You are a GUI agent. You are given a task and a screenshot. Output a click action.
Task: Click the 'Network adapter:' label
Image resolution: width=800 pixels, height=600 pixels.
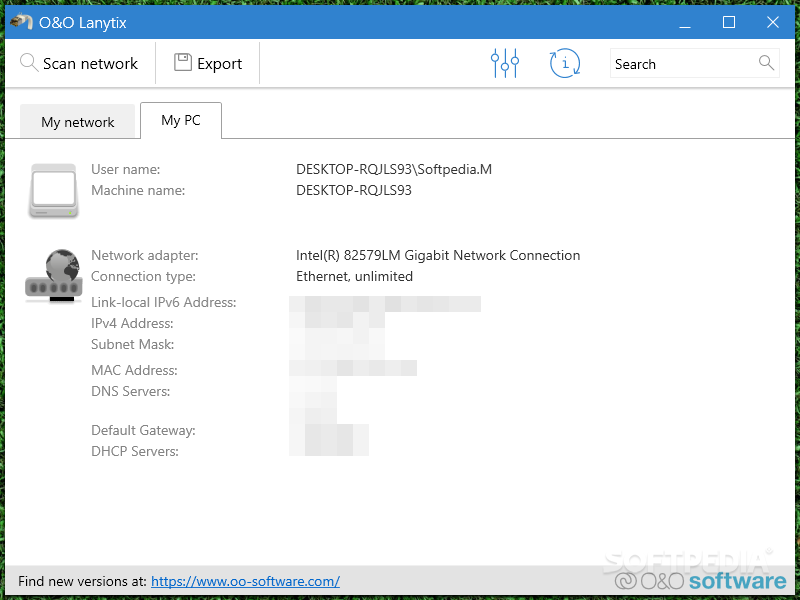coord(145,255)
